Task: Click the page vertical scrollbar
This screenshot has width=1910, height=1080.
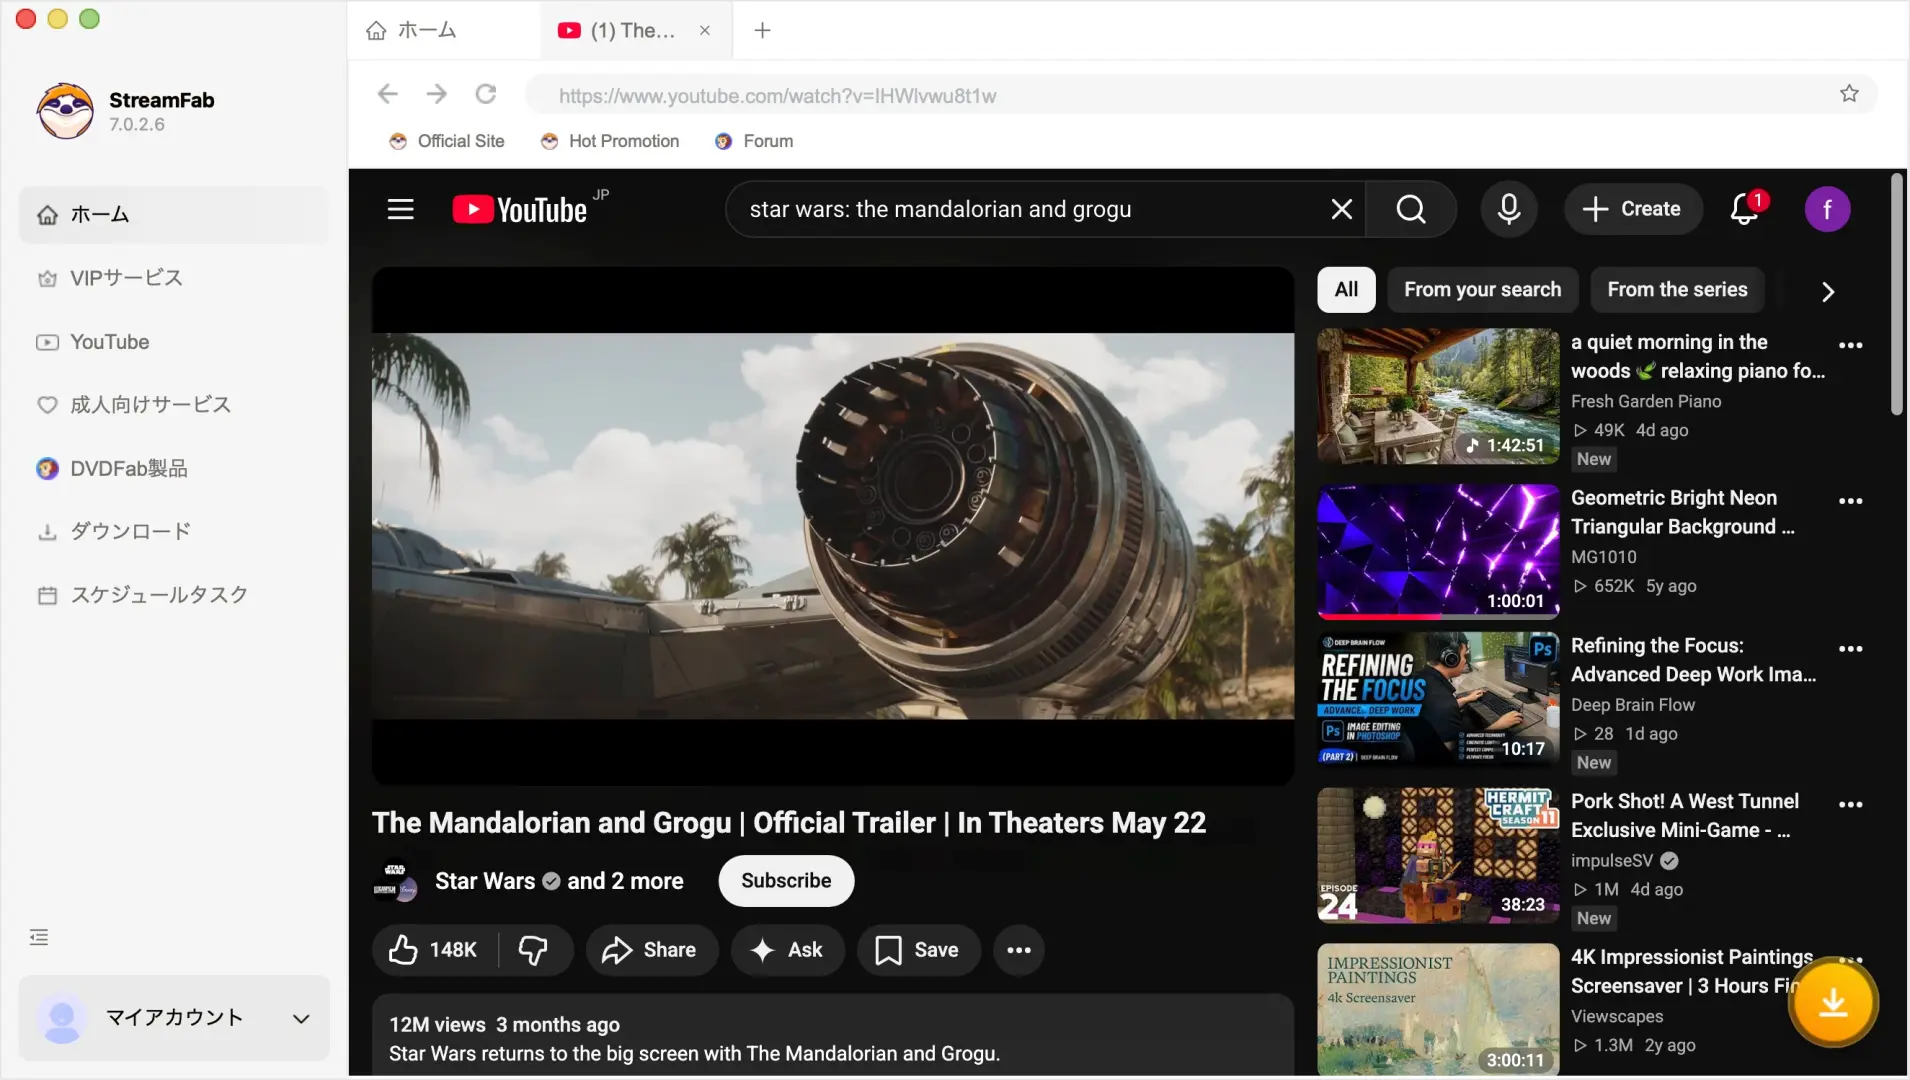Action: coord(1896,295)
